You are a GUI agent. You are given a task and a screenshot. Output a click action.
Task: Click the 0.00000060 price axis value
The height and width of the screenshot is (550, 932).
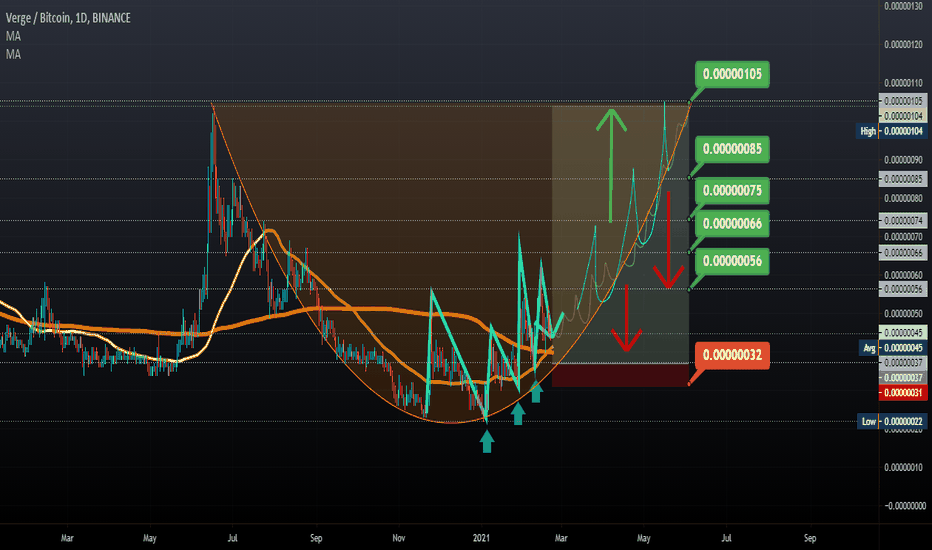[903, 275]
